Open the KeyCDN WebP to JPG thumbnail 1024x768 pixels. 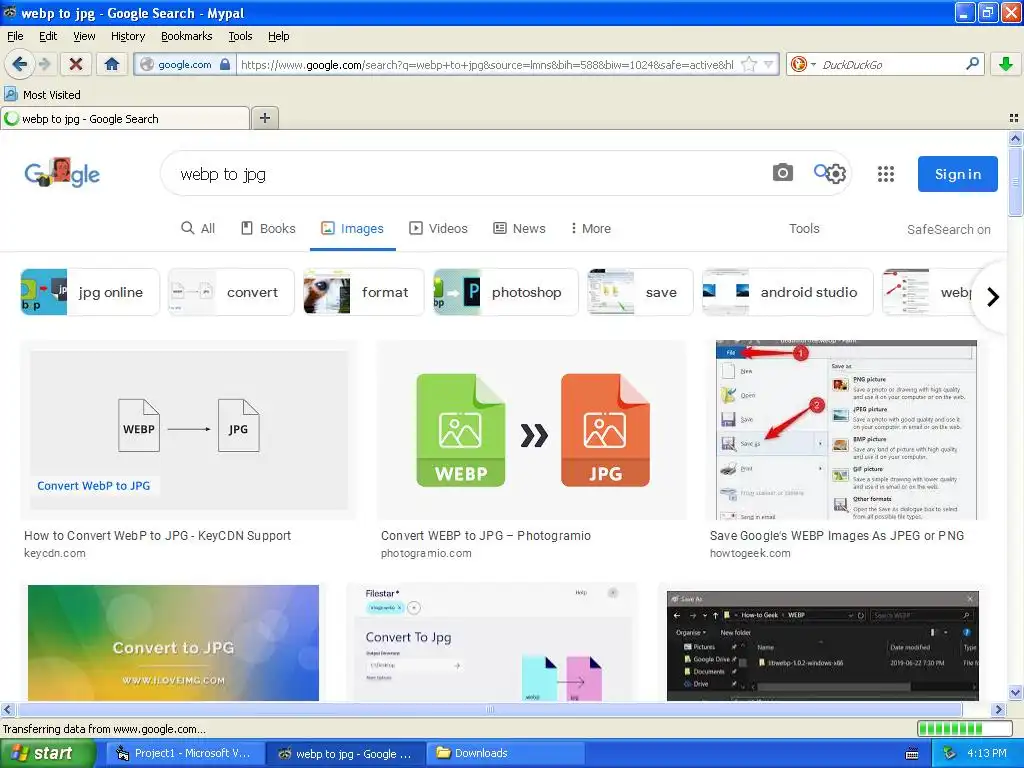pos(189,430)
